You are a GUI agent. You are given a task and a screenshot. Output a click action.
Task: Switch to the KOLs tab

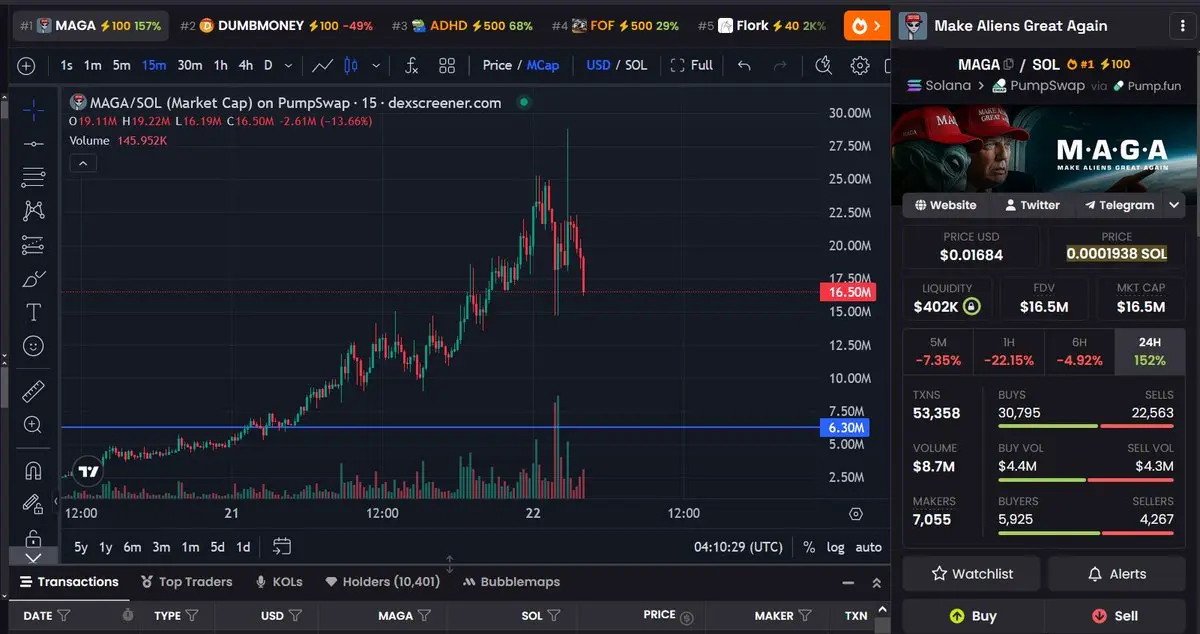tap(279, 582)
